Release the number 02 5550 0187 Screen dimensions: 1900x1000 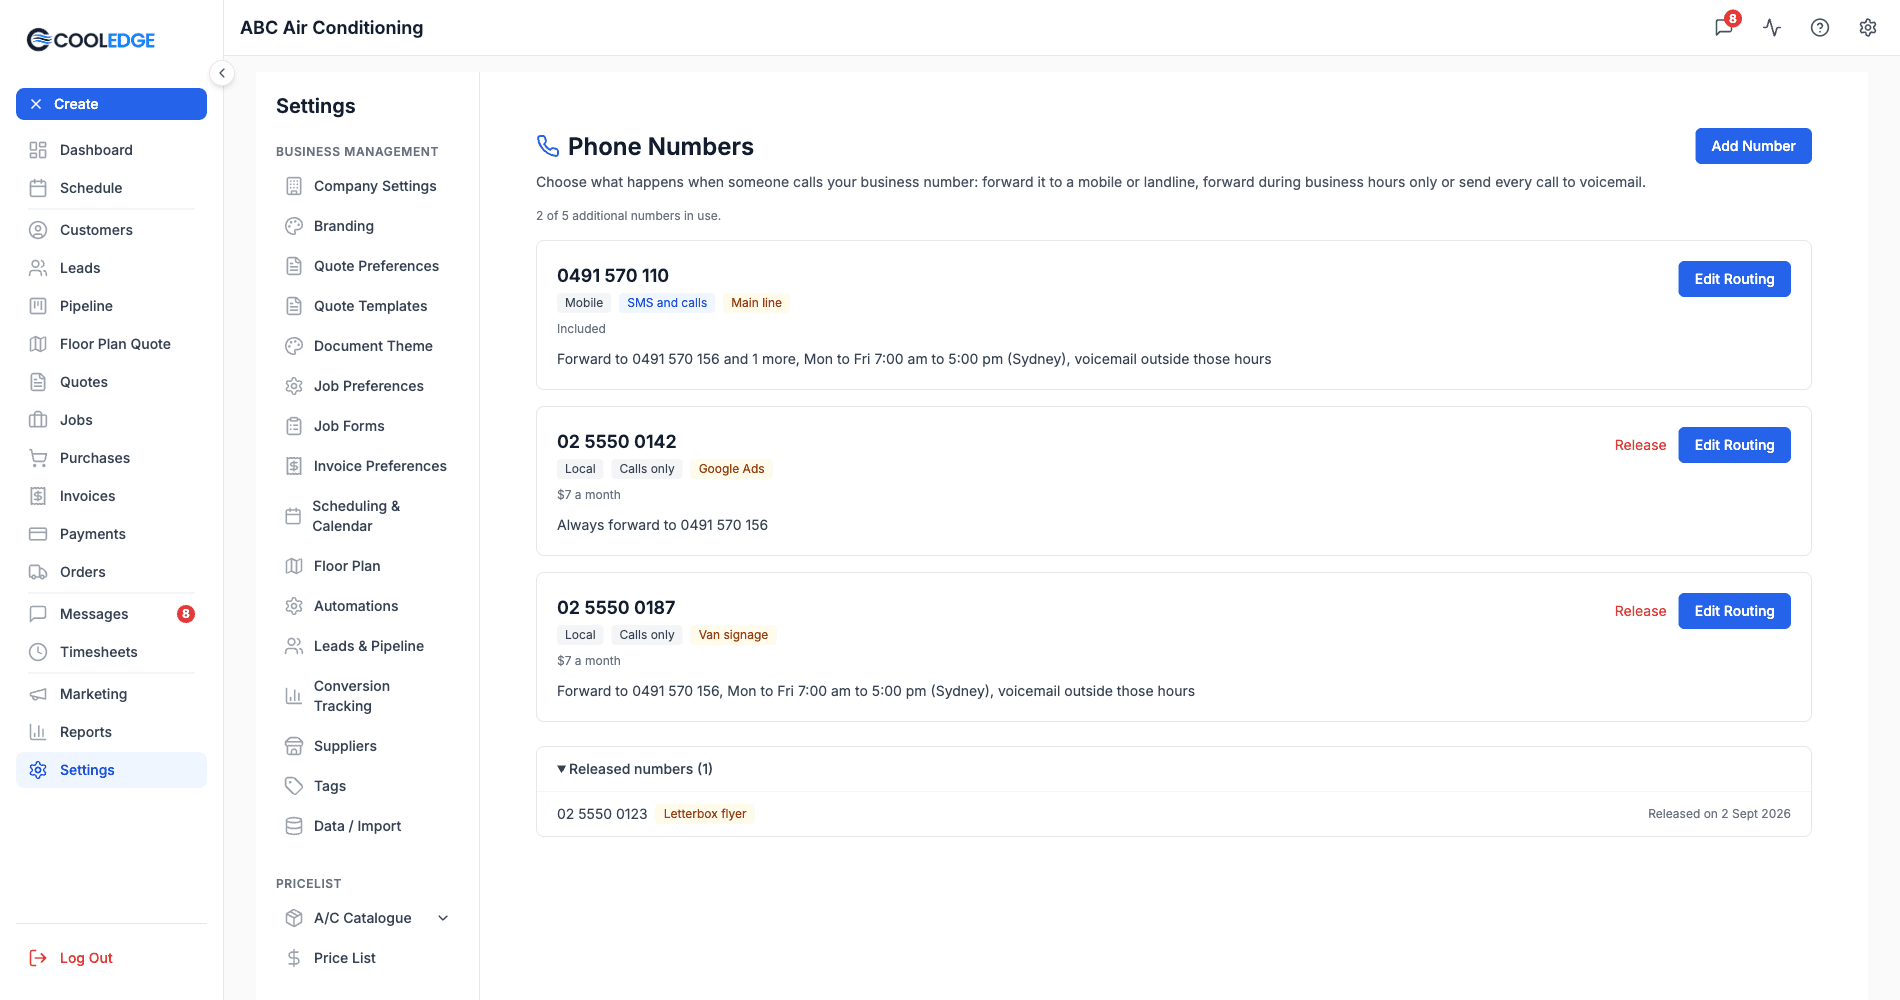[1640, 611]
